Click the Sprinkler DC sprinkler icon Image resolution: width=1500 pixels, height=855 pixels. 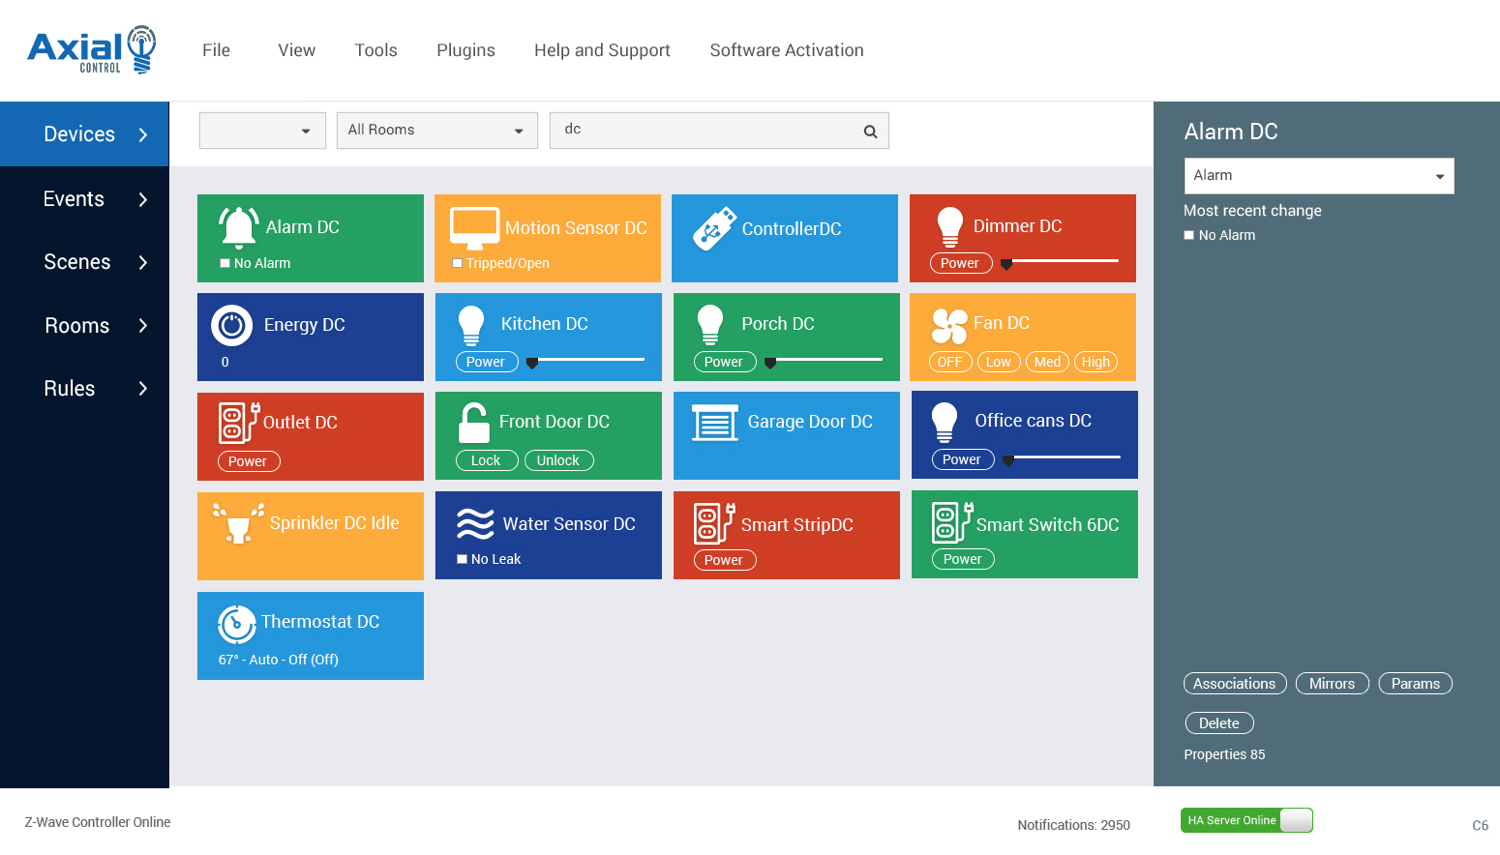238,523
